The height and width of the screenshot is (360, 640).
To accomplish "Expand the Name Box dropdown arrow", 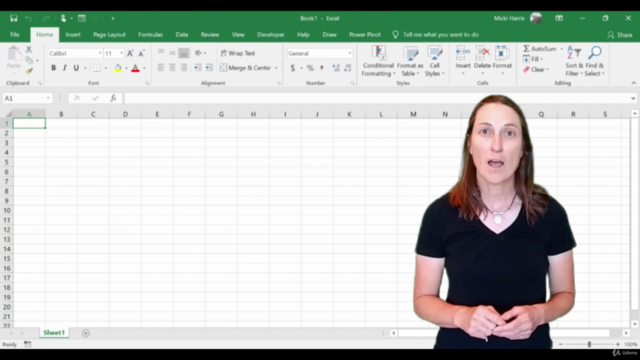I will click(48, 98).
